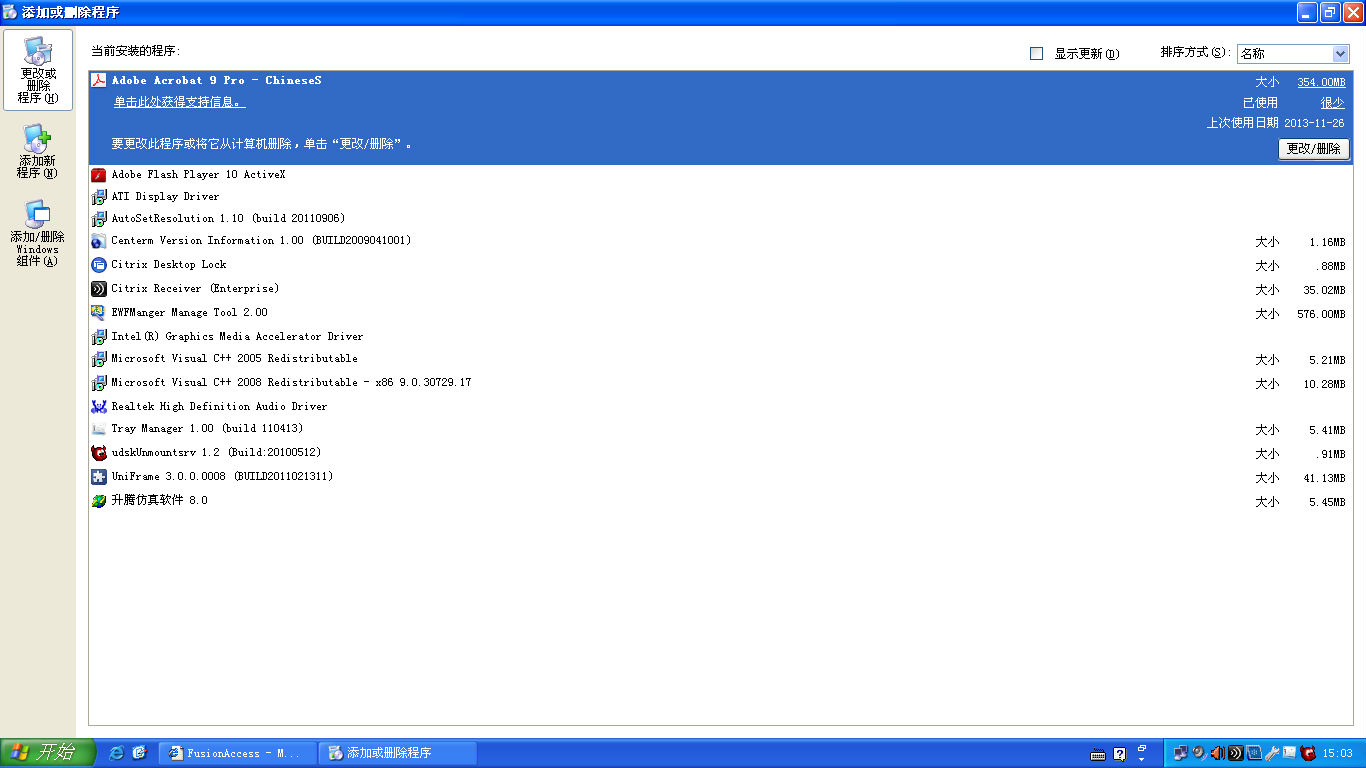Viewport: 1366px width, 768px height.
Task: Click the AutoSetResolution 1.10 icon
Action: tap(98, 219)
